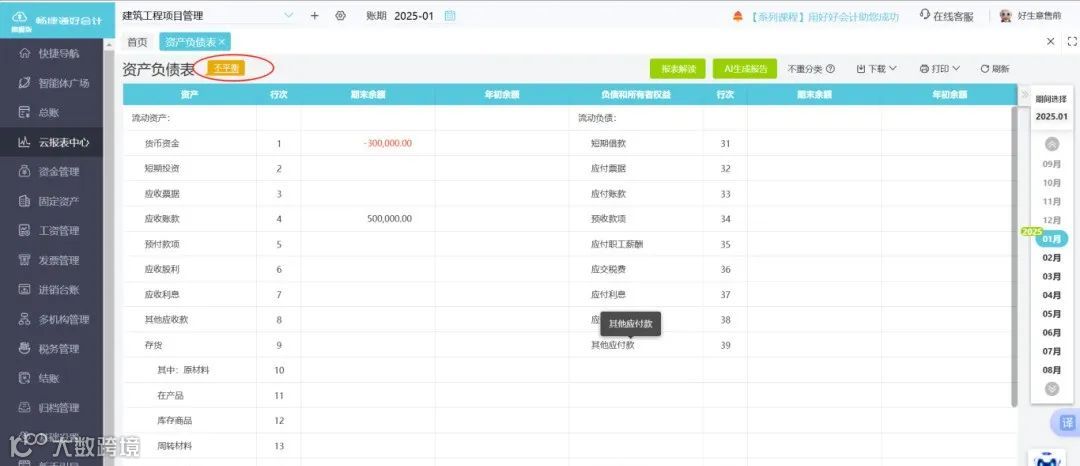Click the 存货 row label
The height and width of the screenshot is (466, 1080).
(x=153, y=345)
